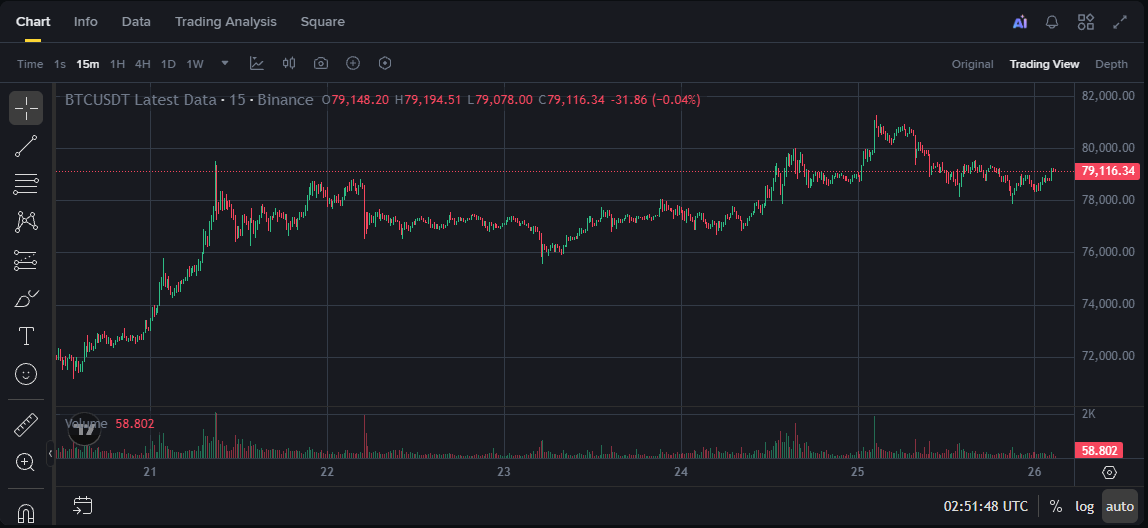1148x528 pixels.
Task: Open the line chart indicators icon
Action: pos(257,64)
